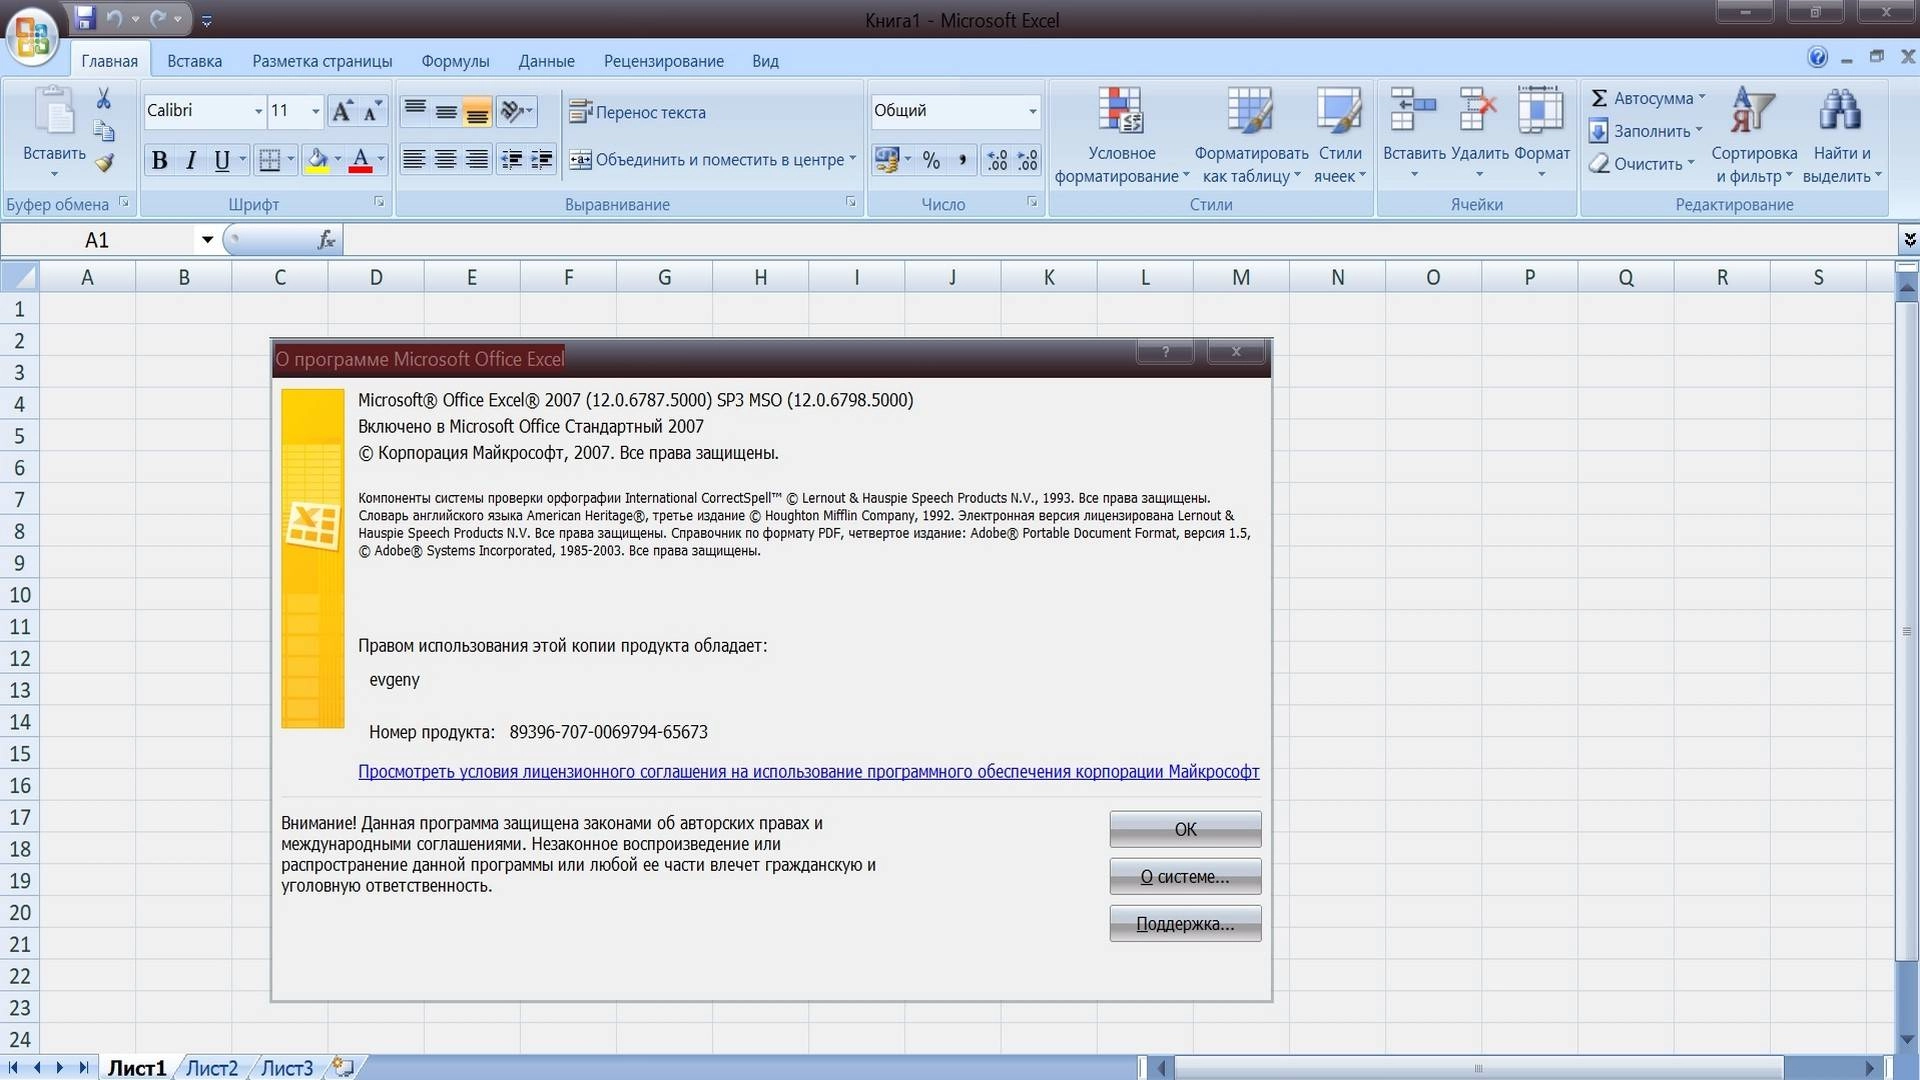The image size is (1920, 1080).
Task: Toggle Merge and Center (Объединить и поместить в центре)
Action: (x=706, y=160)
